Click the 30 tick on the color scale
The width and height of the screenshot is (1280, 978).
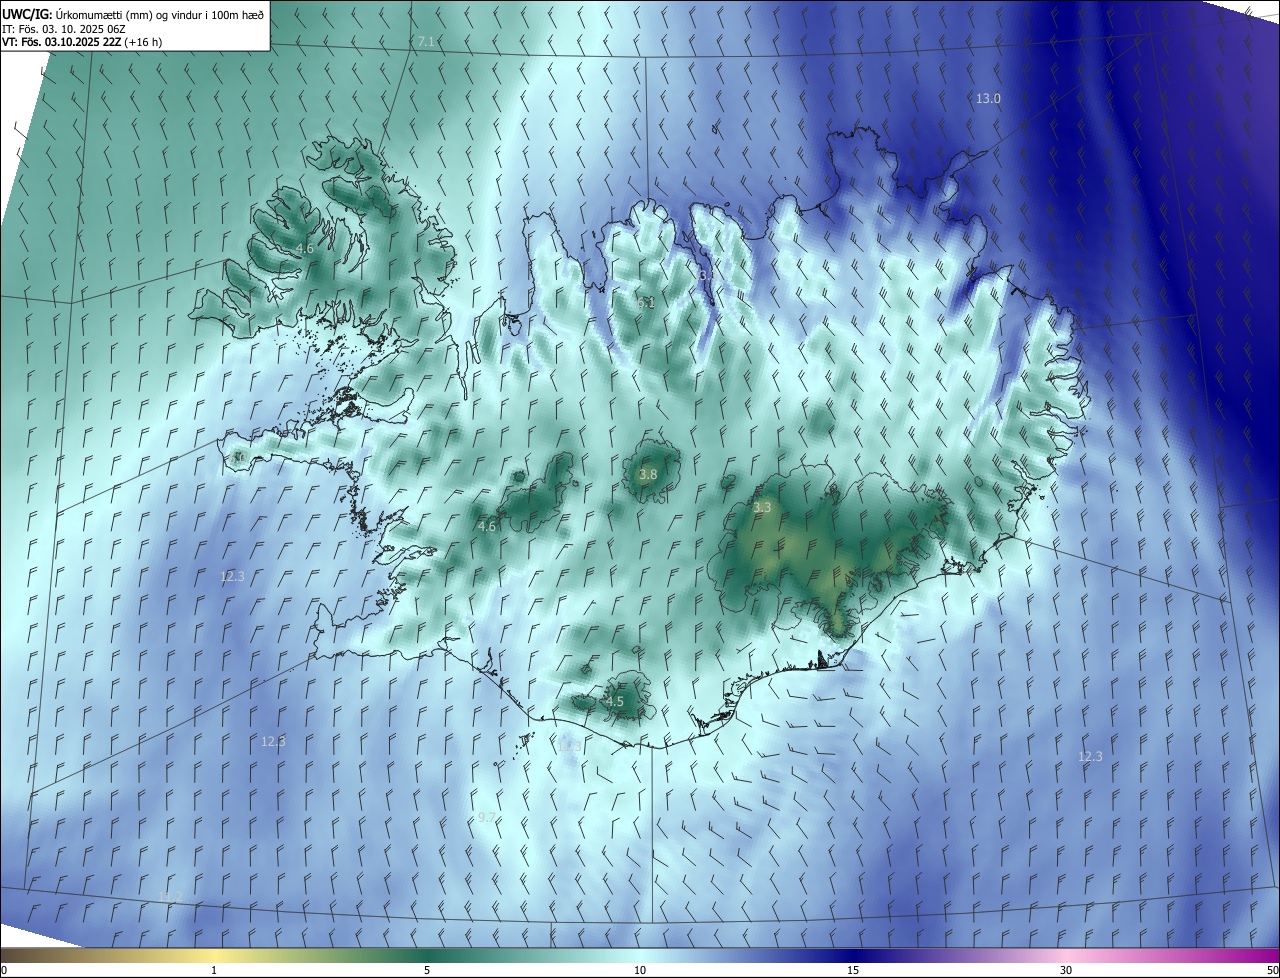(x=1066, y=970)
